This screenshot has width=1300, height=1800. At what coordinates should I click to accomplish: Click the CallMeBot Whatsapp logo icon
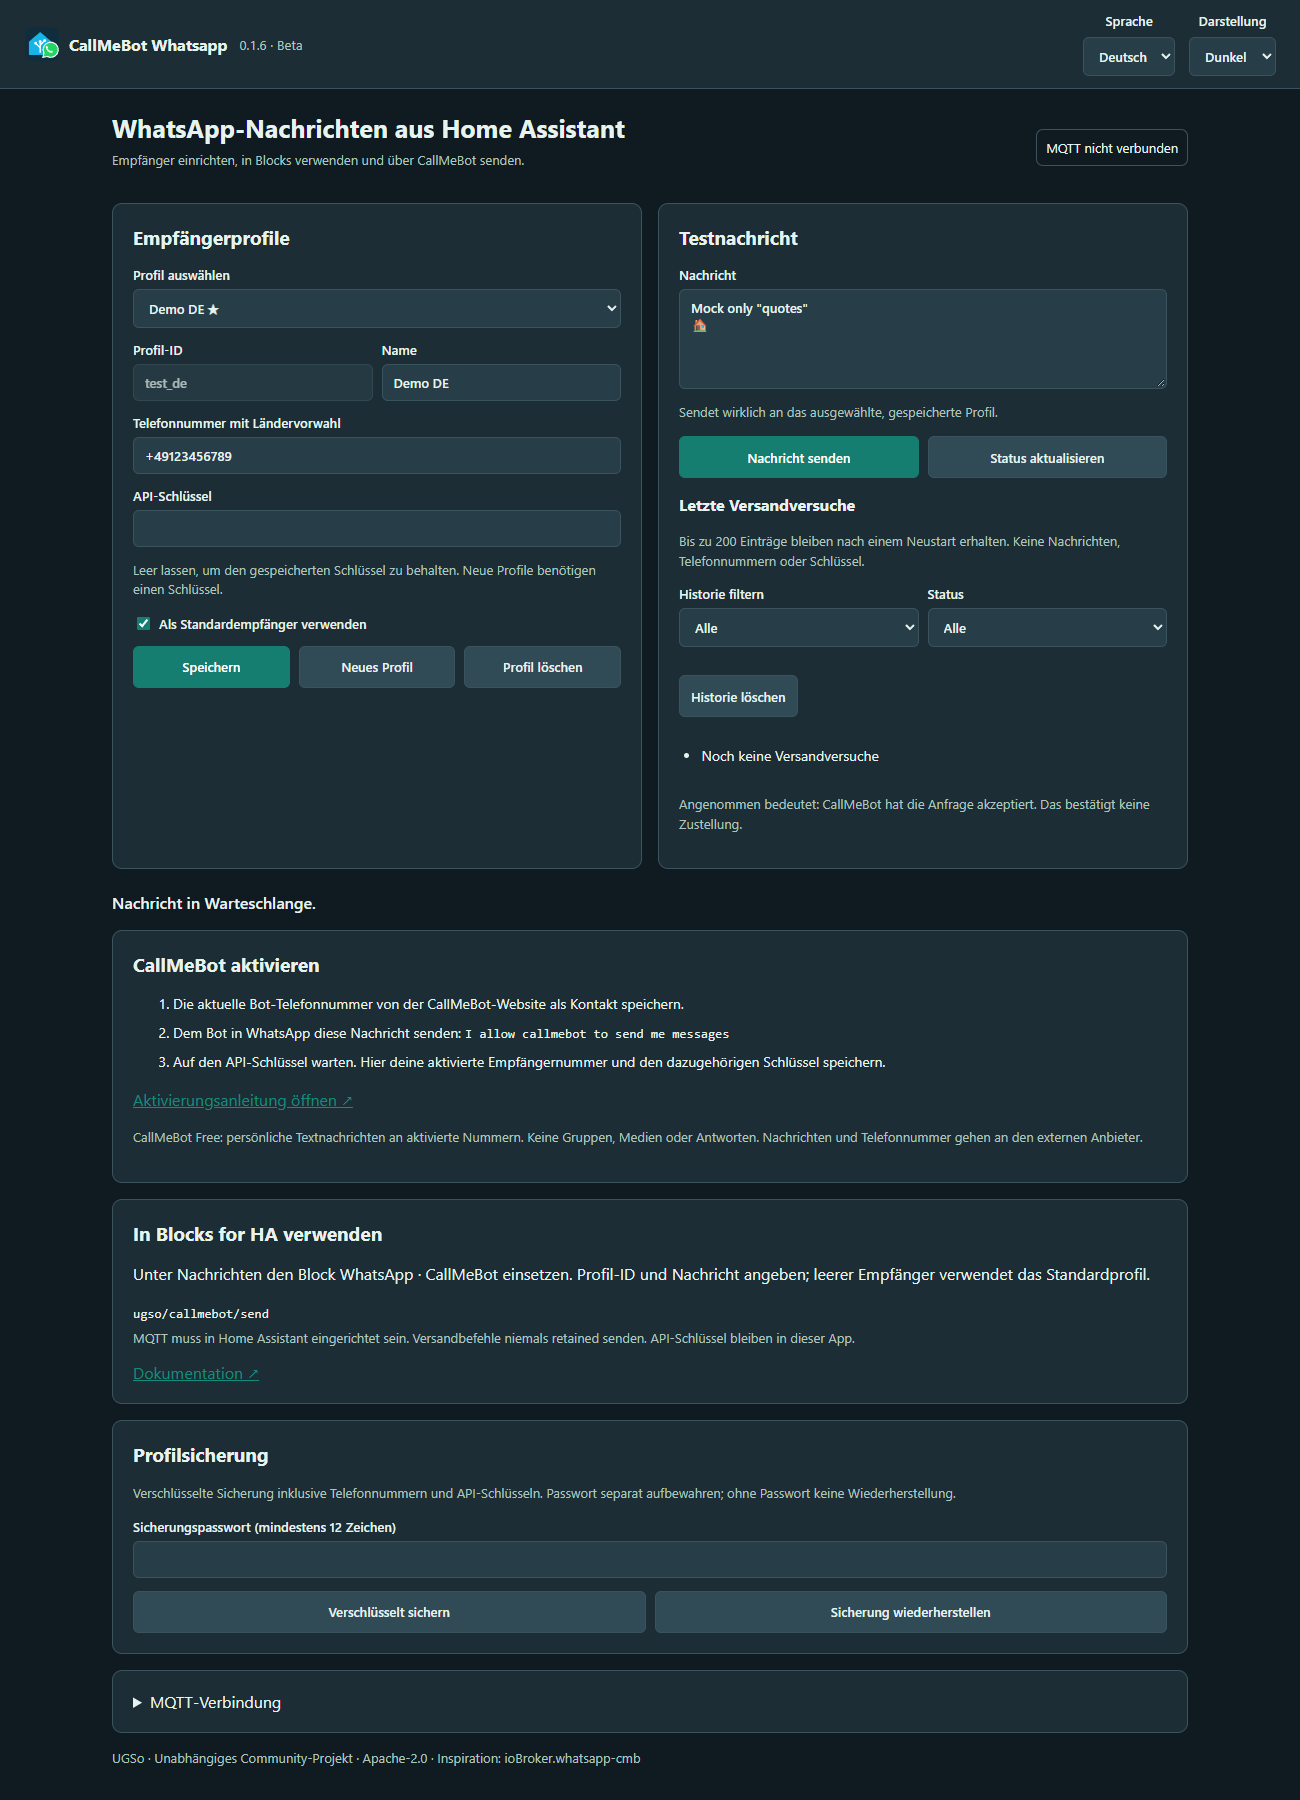(43, 46)
